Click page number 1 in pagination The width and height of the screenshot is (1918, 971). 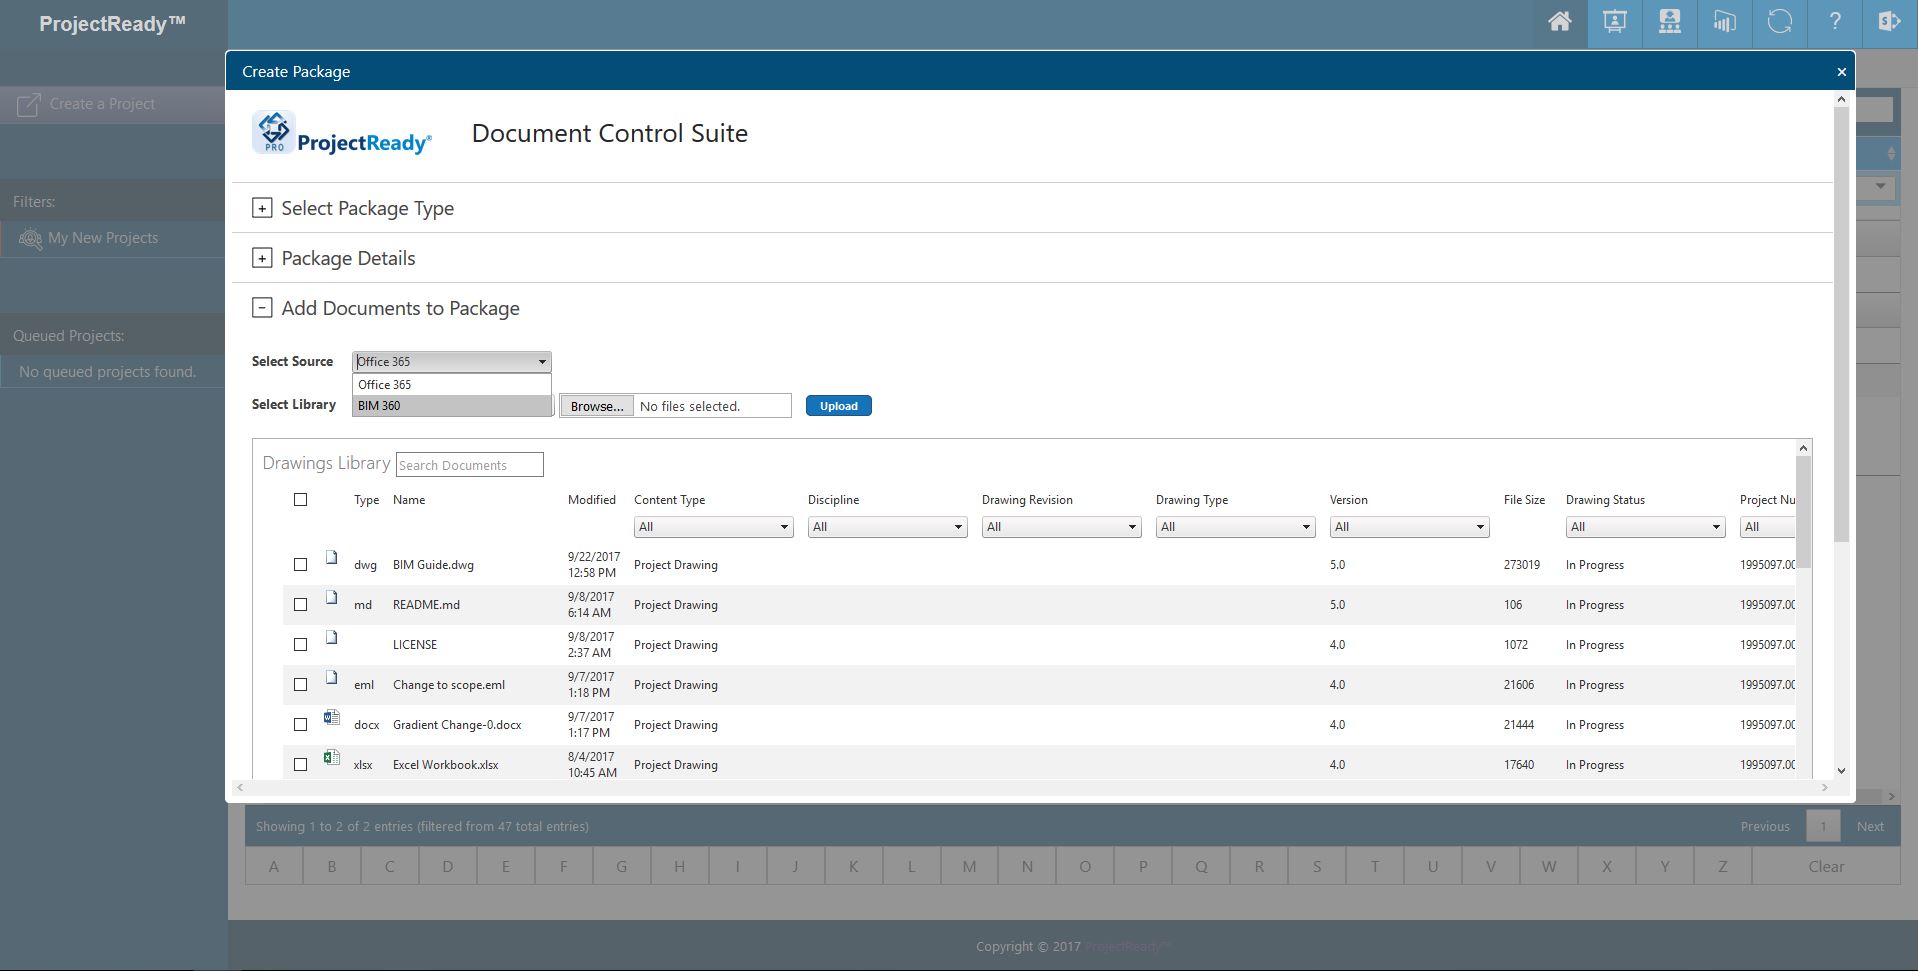[1823, 826]
